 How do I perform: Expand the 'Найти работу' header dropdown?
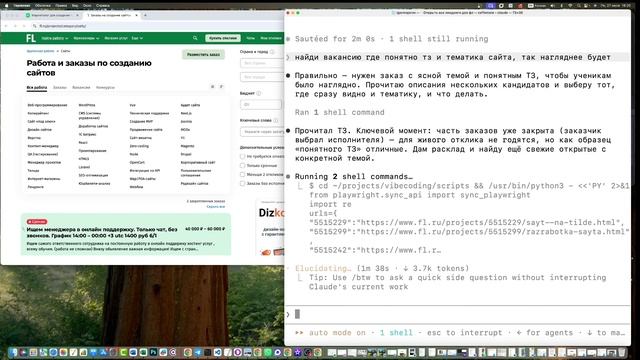(54, 38)
